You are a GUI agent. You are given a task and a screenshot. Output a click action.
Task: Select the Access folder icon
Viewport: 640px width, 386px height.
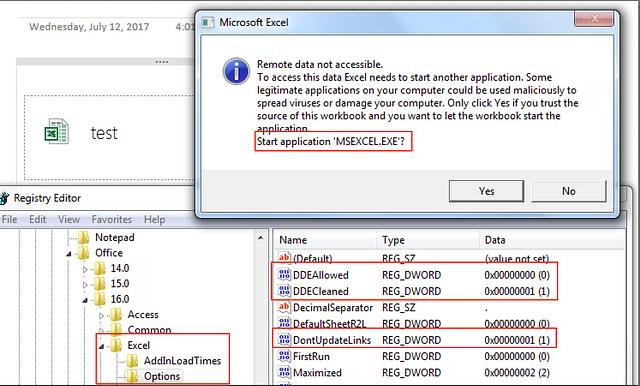(116, 315)
